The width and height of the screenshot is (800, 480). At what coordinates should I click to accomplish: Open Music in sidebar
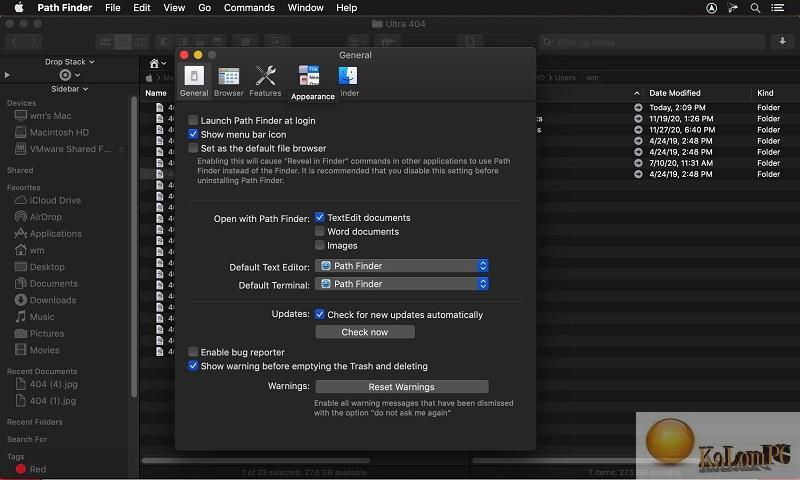point(35,317)
